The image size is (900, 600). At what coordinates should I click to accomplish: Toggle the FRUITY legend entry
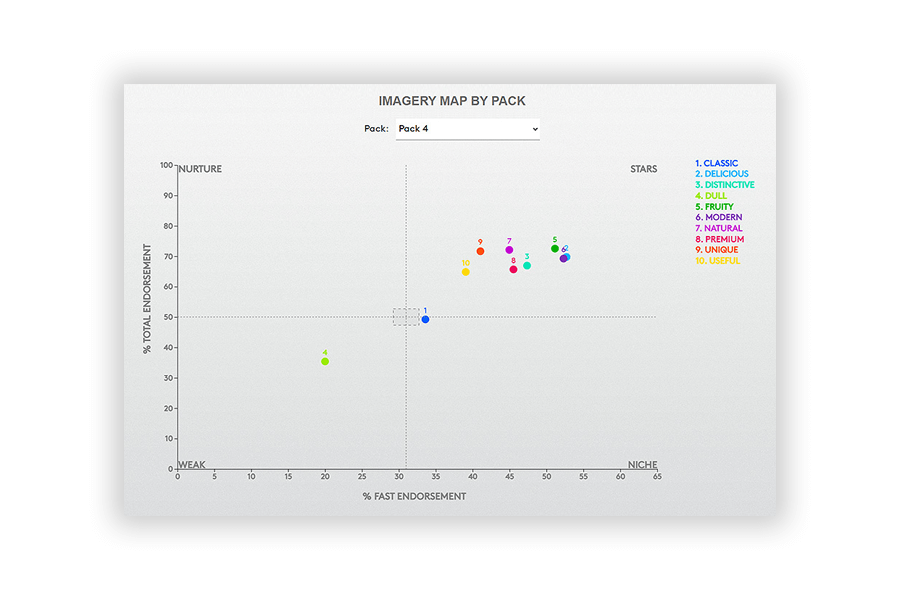(x=714, y=206)
